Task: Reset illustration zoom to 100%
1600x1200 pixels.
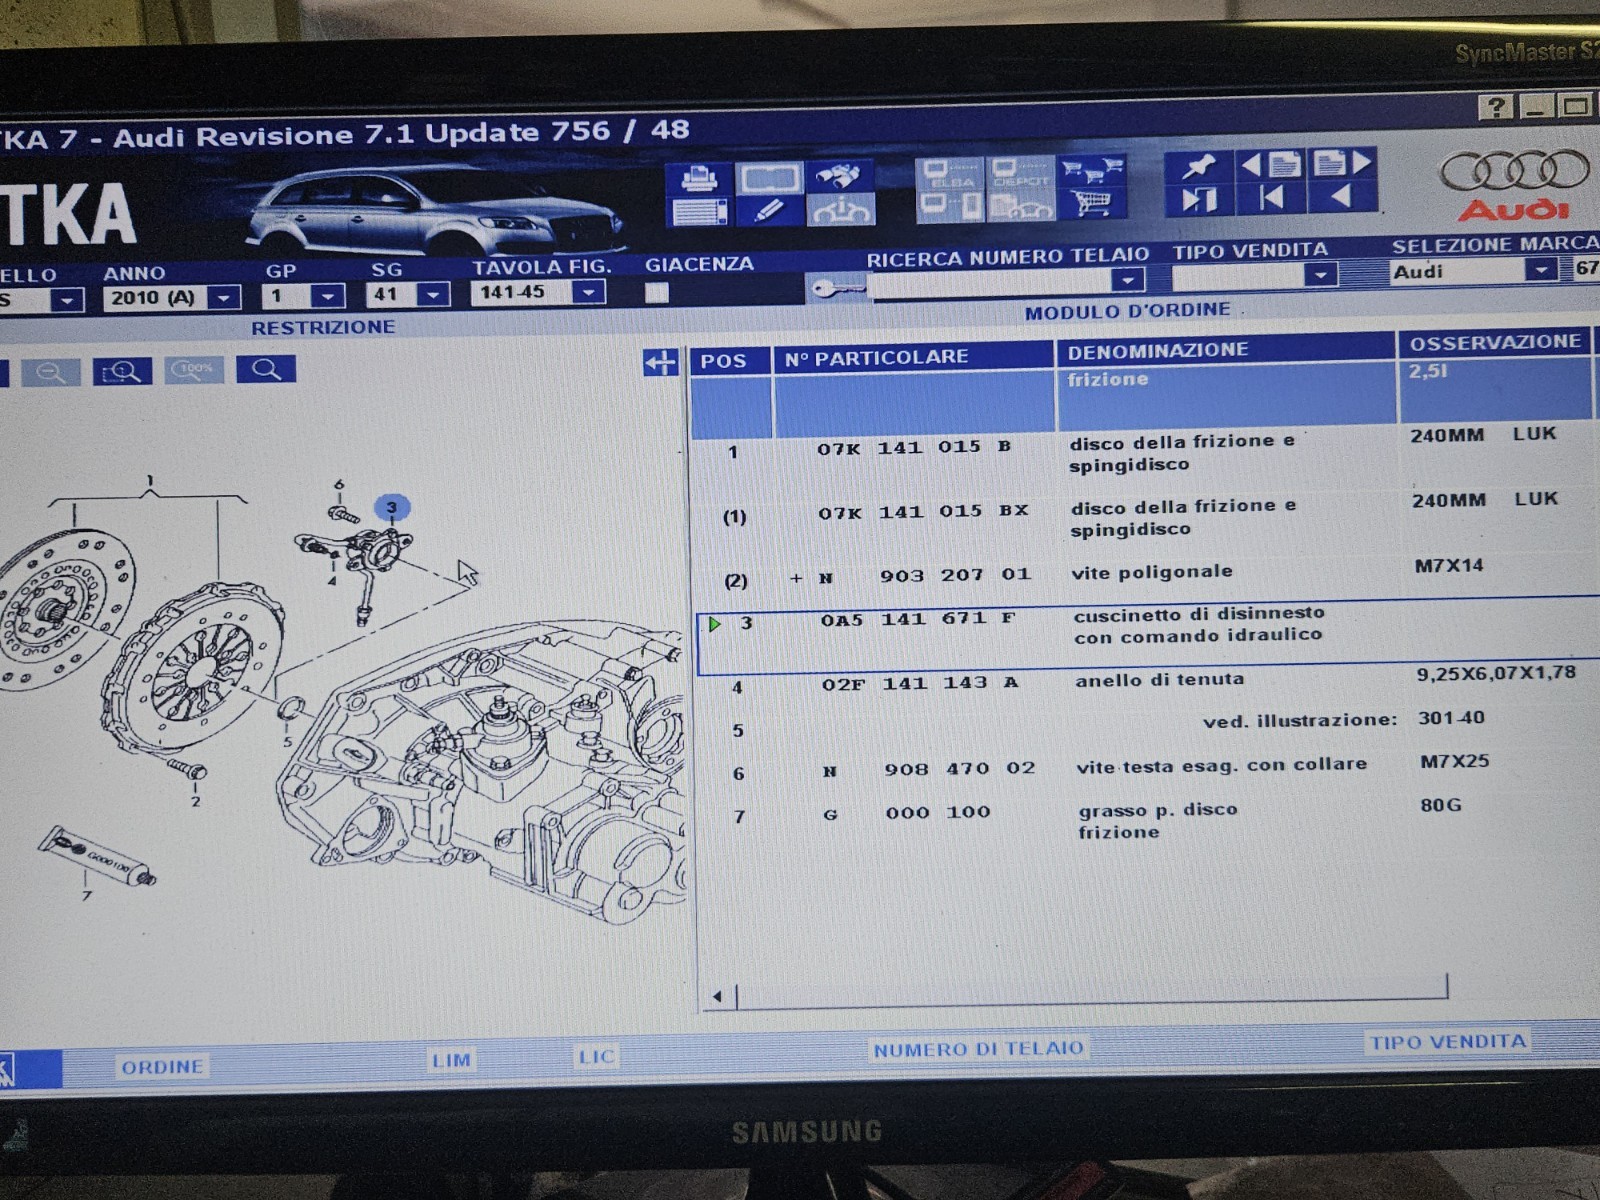Action: tap(194, 370)
